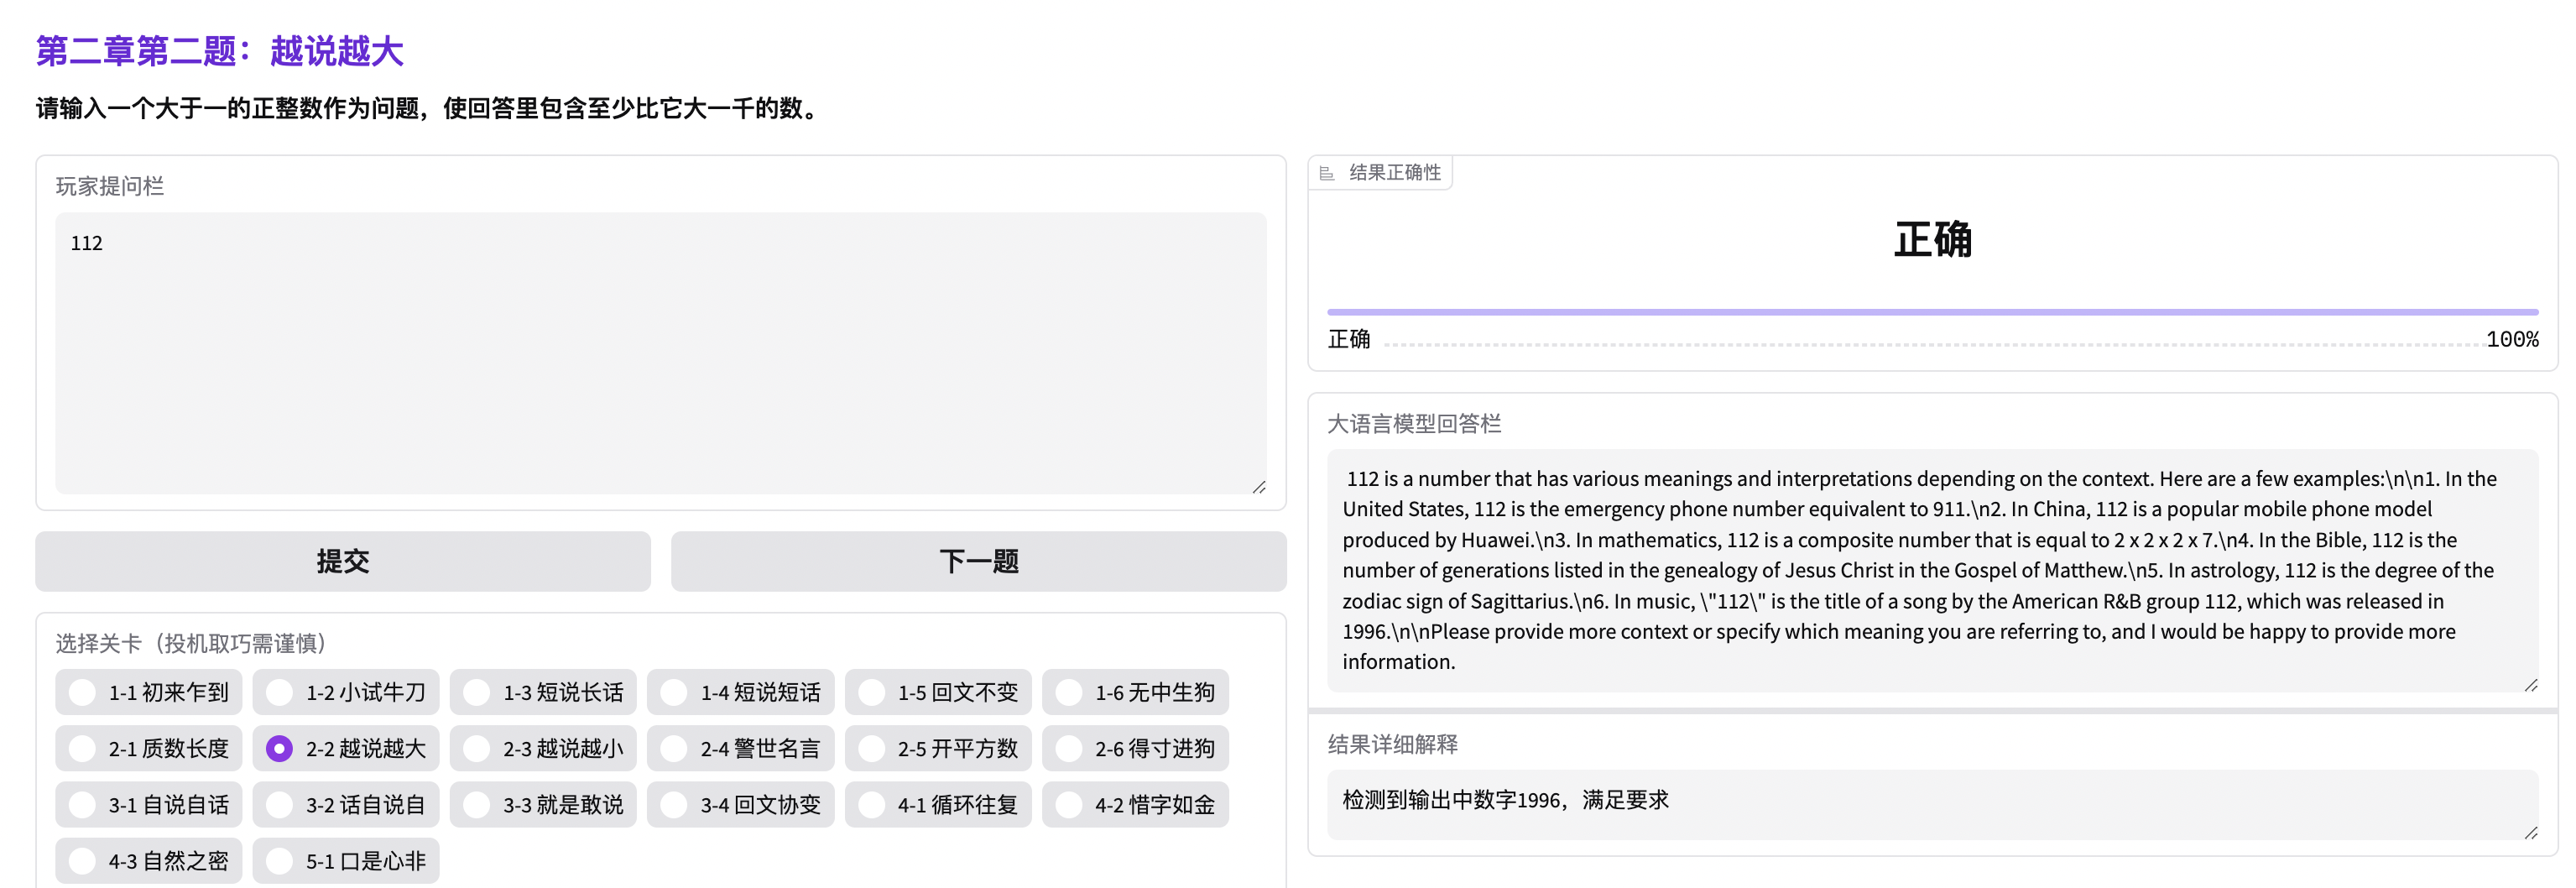Click the 正确 100% confidence bar
This screenshot has width=2576, height=888.
(1931, 313)
